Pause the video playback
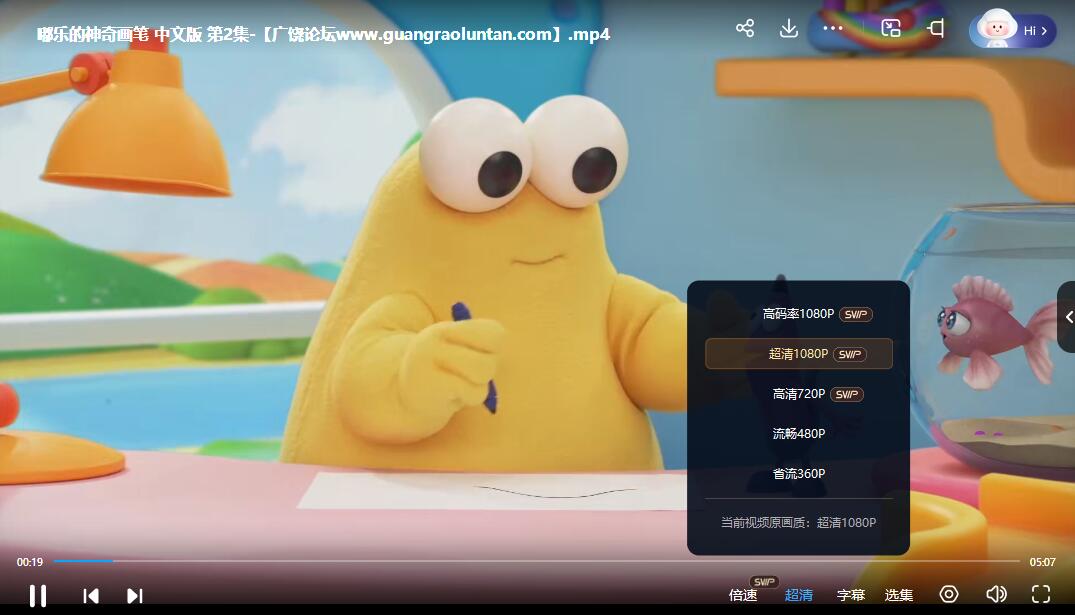 click(x=38, y=595)
